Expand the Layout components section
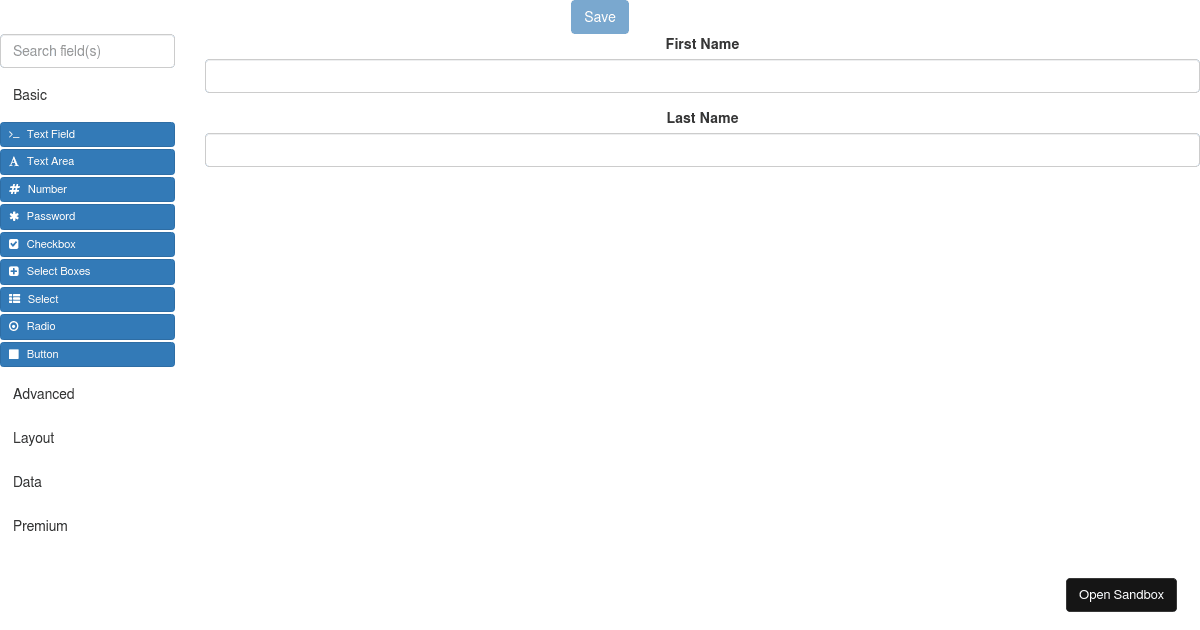 pyautogui.click(x=33, y=438)
